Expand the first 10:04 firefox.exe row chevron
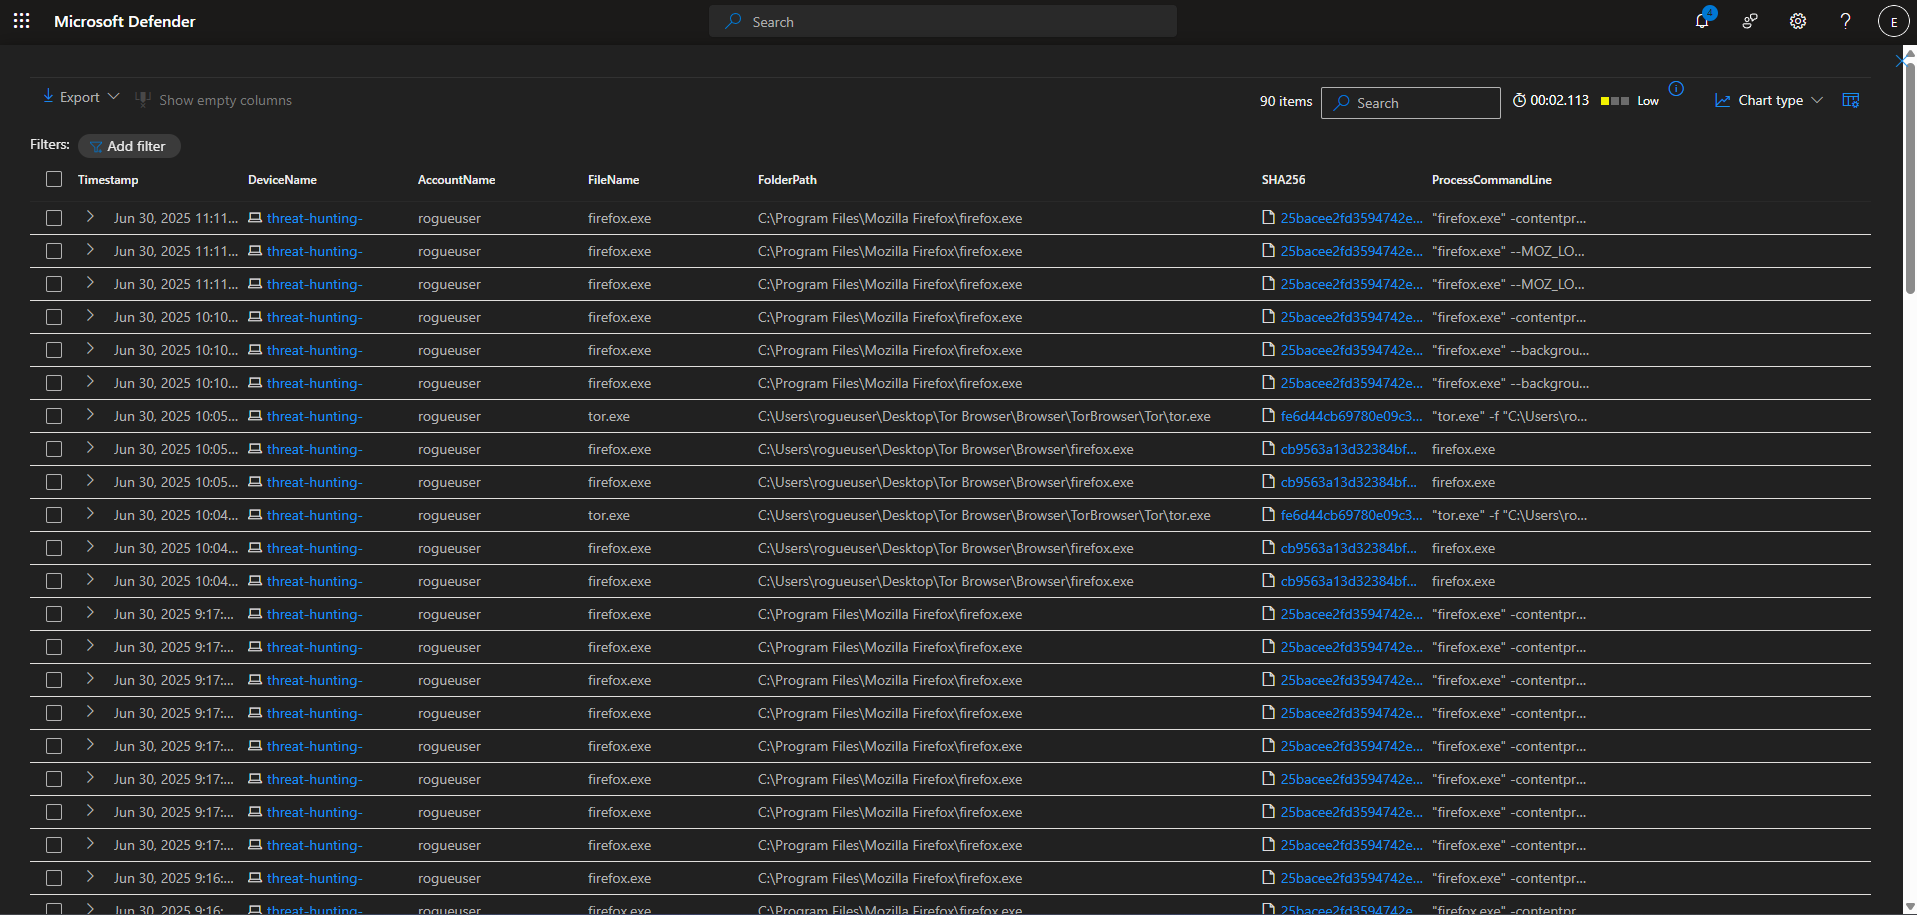Image resolution: width=1917 pixels, height=915 pixels. point(90,547)
